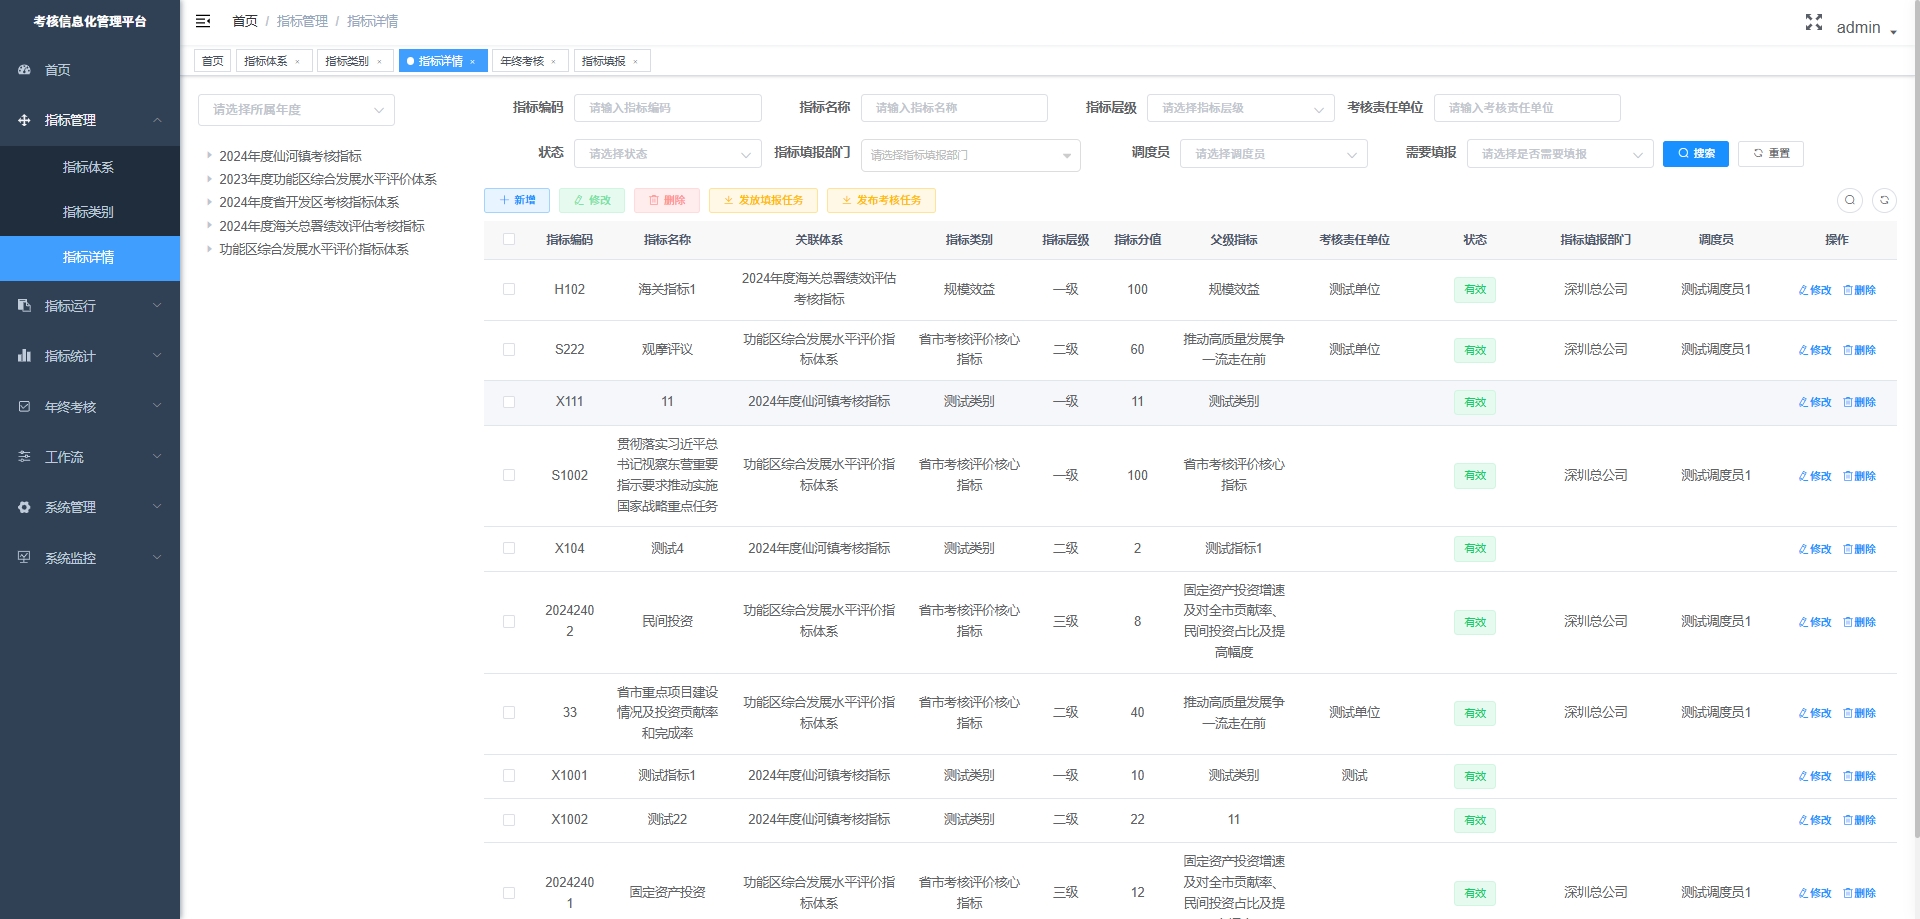
Task: Close the 指标体系 tab
Action: [x=297, y=62]
